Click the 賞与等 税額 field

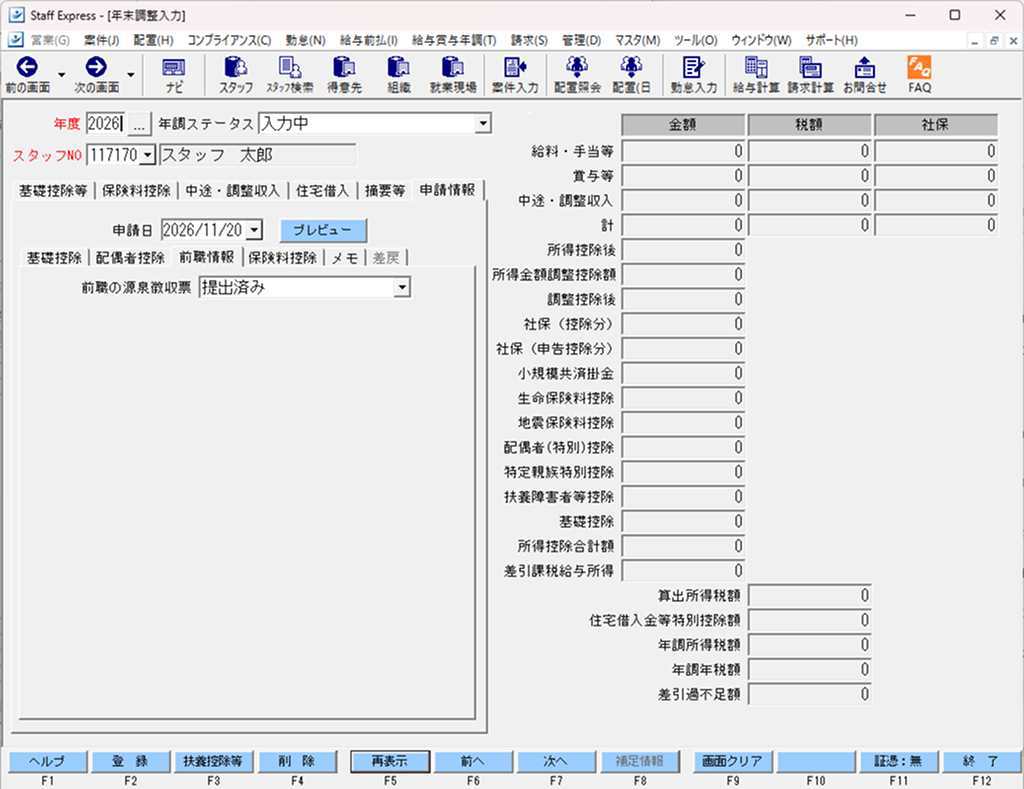point(809,176)
